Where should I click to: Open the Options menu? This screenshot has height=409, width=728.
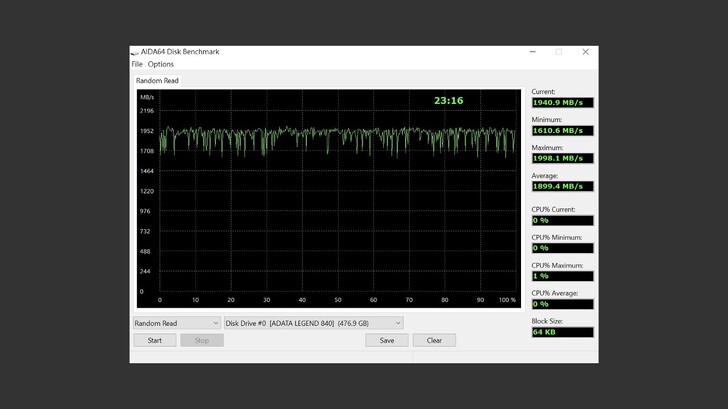pos(161,64)
